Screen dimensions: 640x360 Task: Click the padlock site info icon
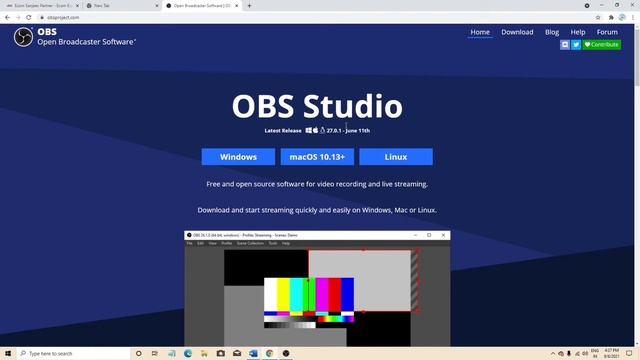(x=42, y=18)
